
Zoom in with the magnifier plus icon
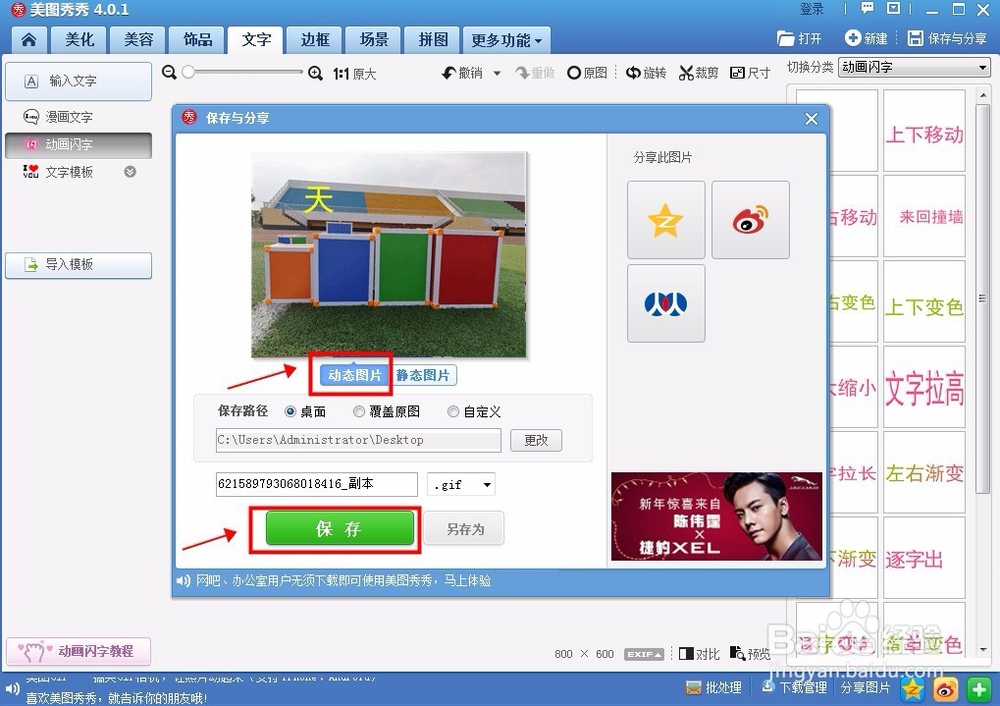(315, 73)
